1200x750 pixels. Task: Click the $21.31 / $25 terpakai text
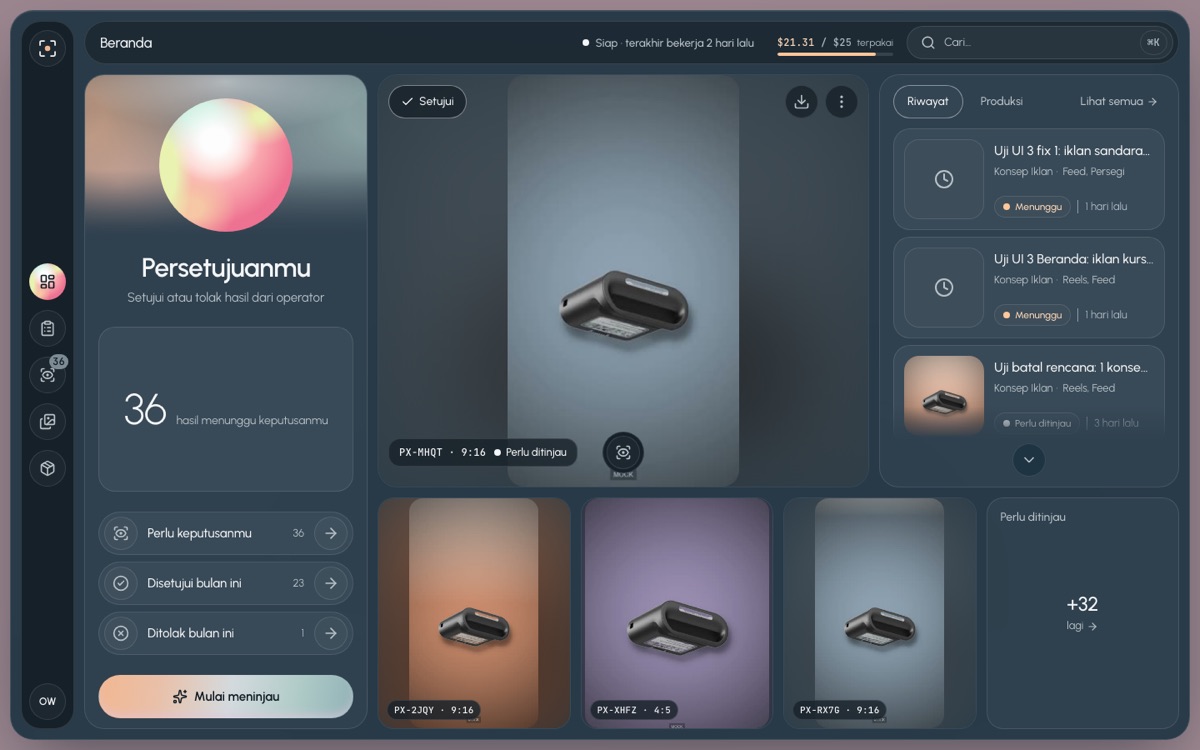click(x=835, y=43)
